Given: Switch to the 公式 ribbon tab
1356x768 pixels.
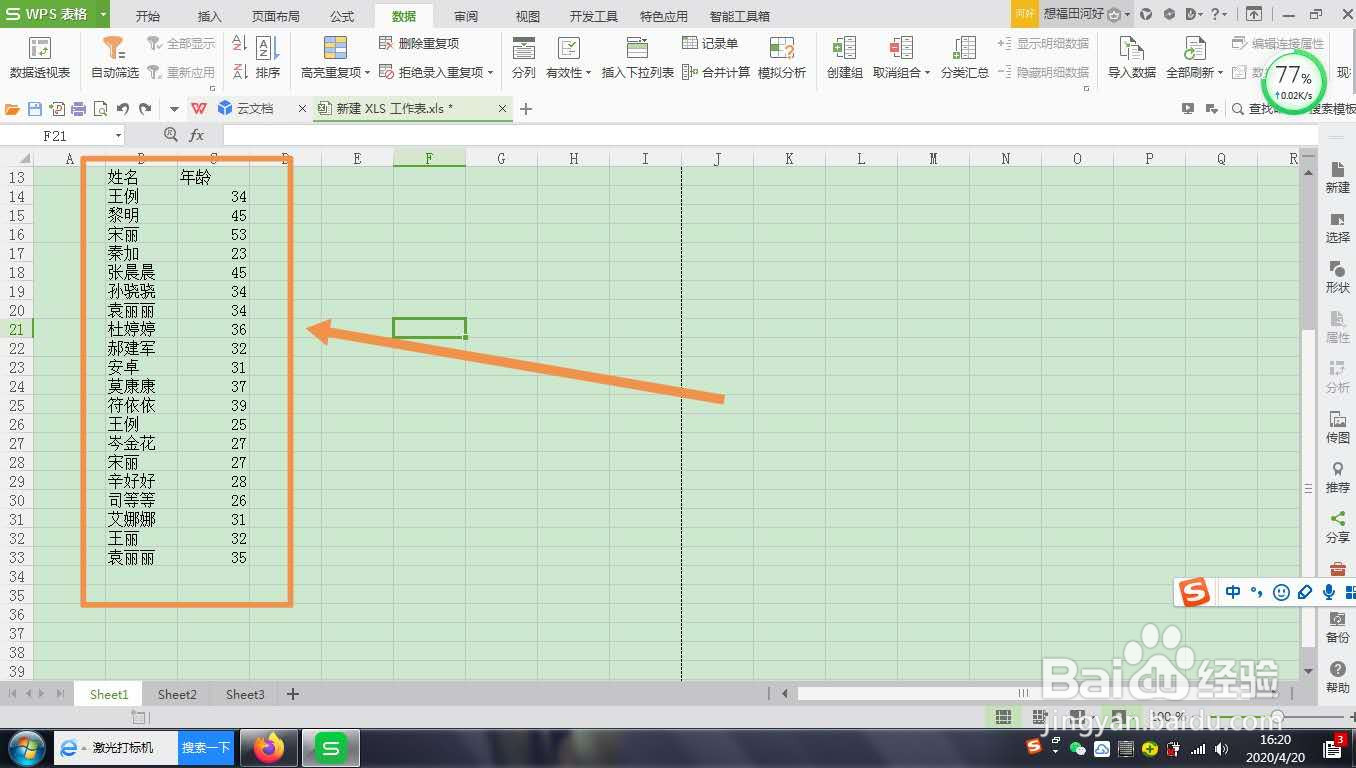Looking at the screenshot, I should tap(342, 16).
